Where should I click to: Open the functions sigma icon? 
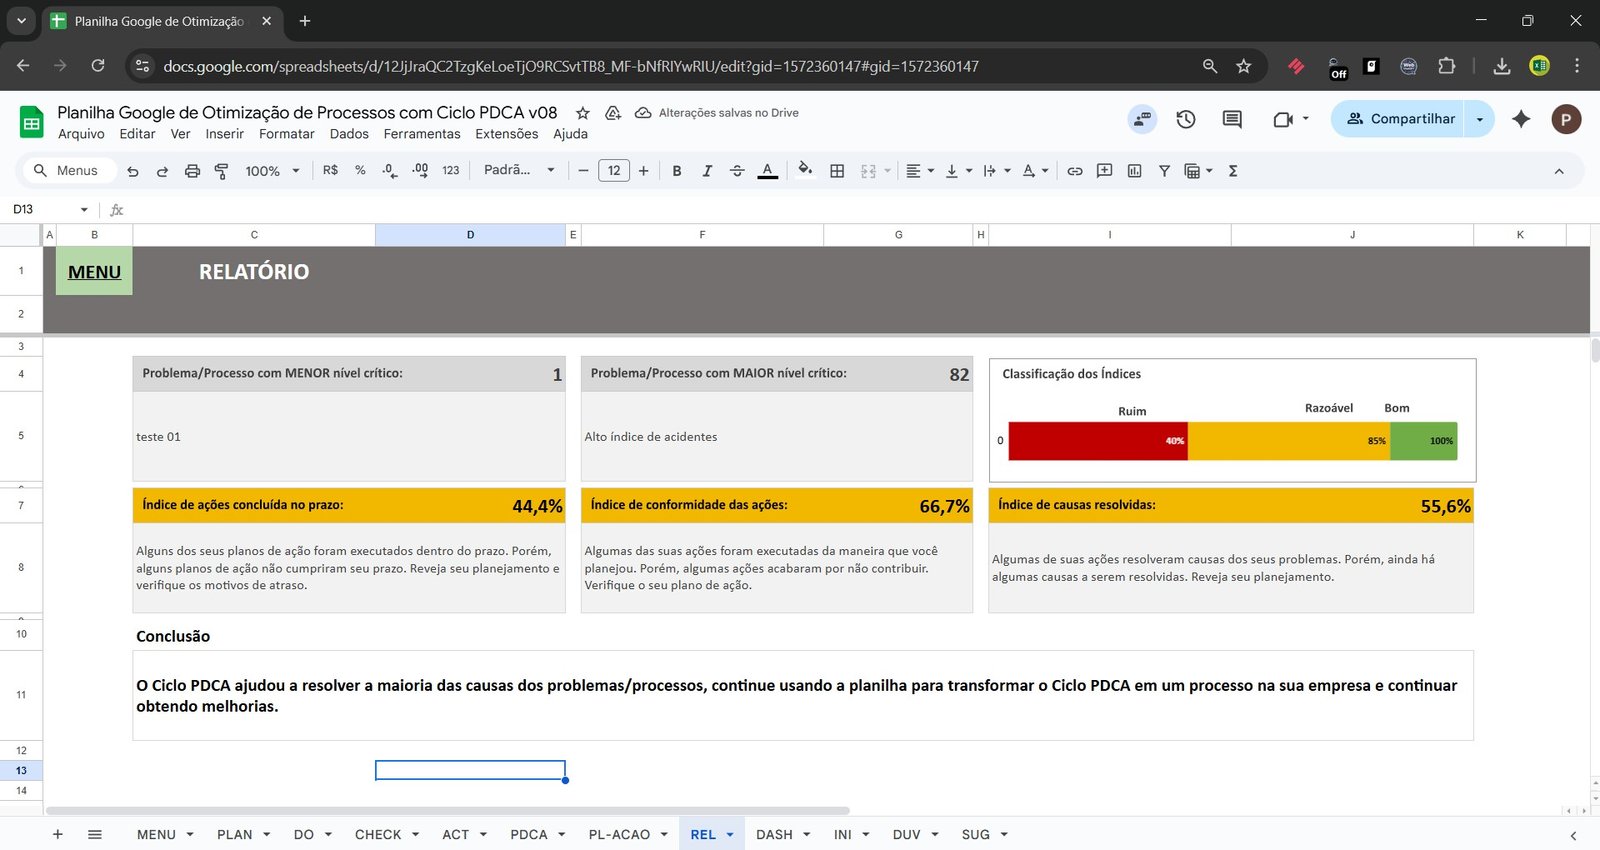click(x=1233, y=171)
